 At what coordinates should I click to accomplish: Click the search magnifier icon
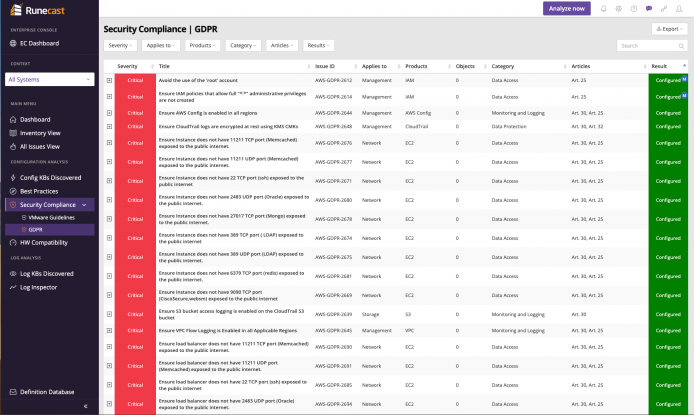[x=681, y=46]
